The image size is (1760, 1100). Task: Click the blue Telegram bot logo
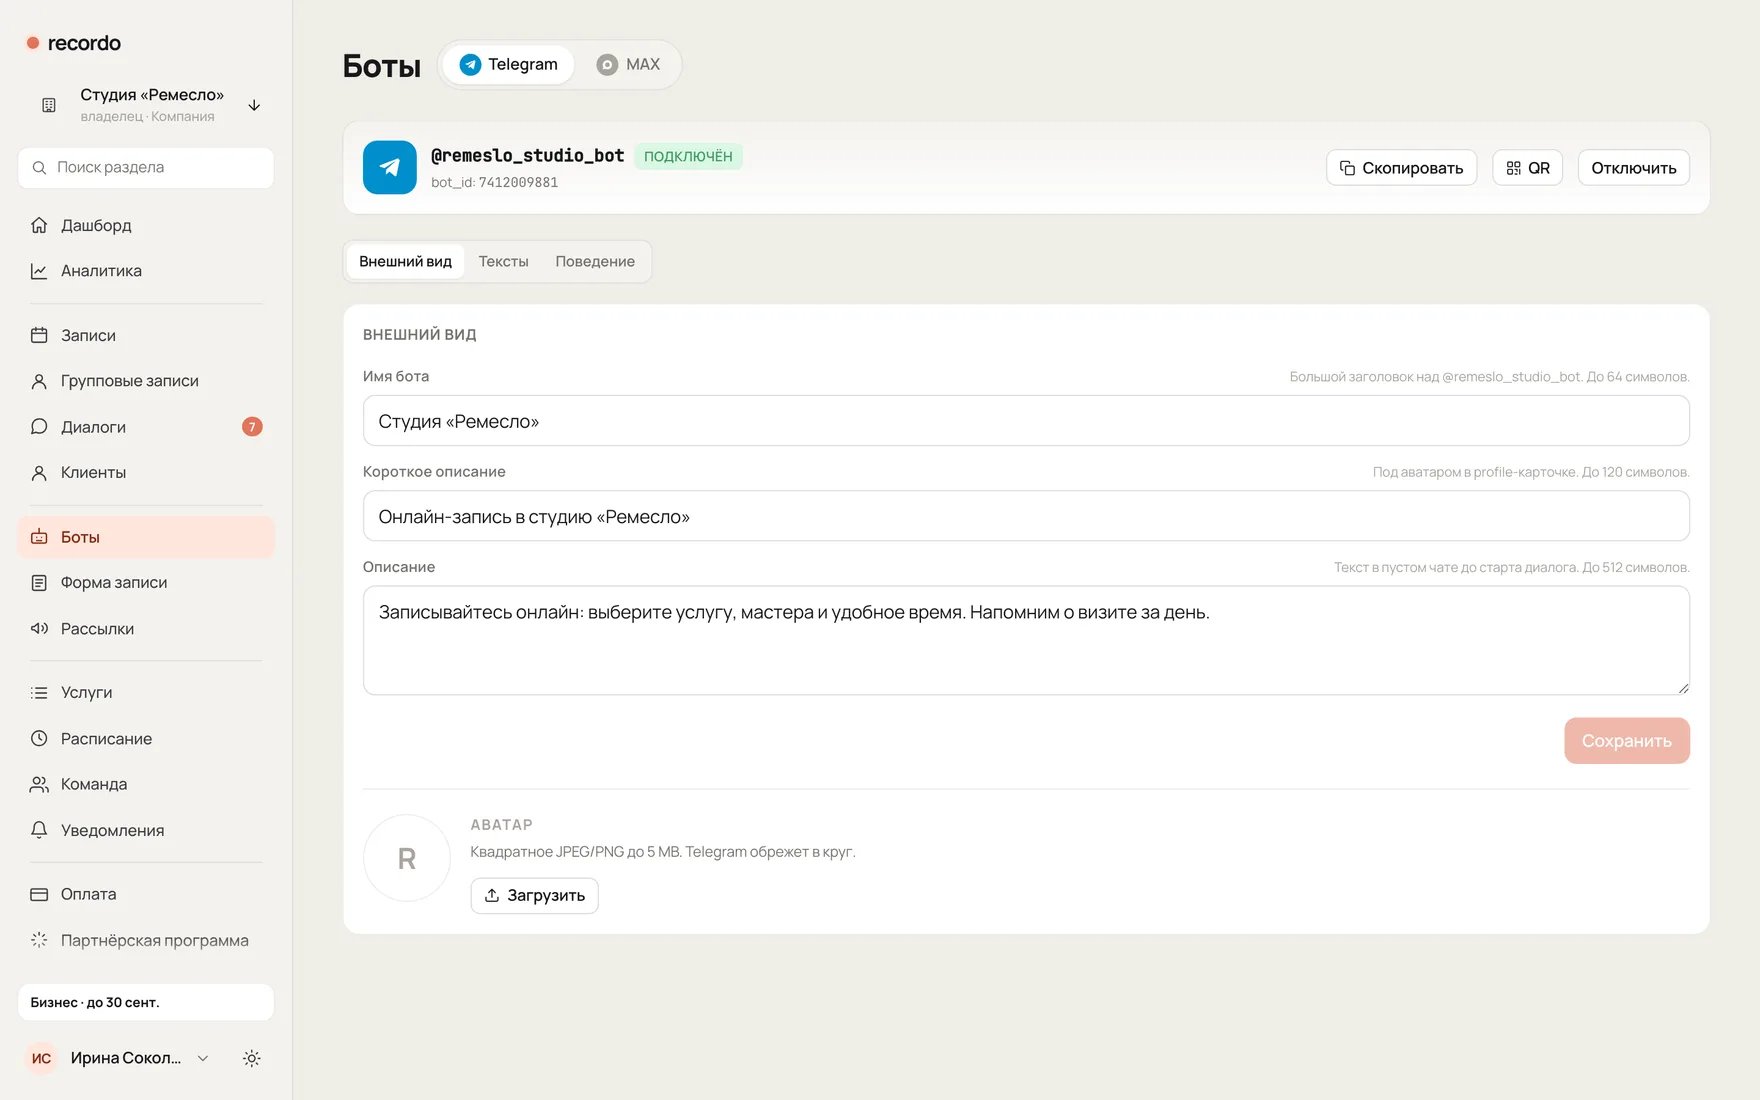tap(390, 167)
